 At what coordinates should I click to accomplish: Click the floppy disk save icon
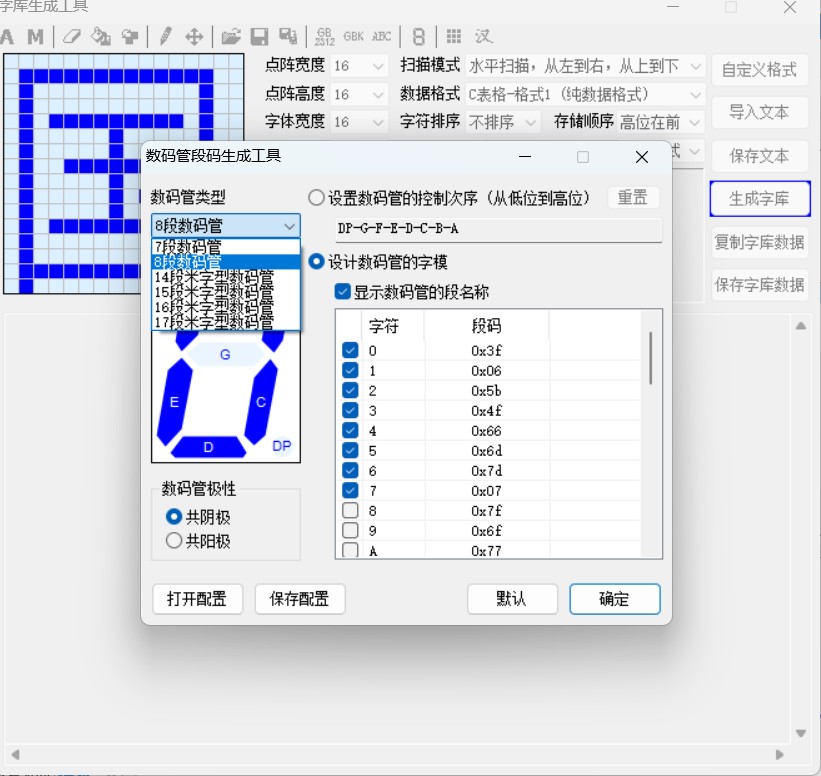[x=259, y=37]
